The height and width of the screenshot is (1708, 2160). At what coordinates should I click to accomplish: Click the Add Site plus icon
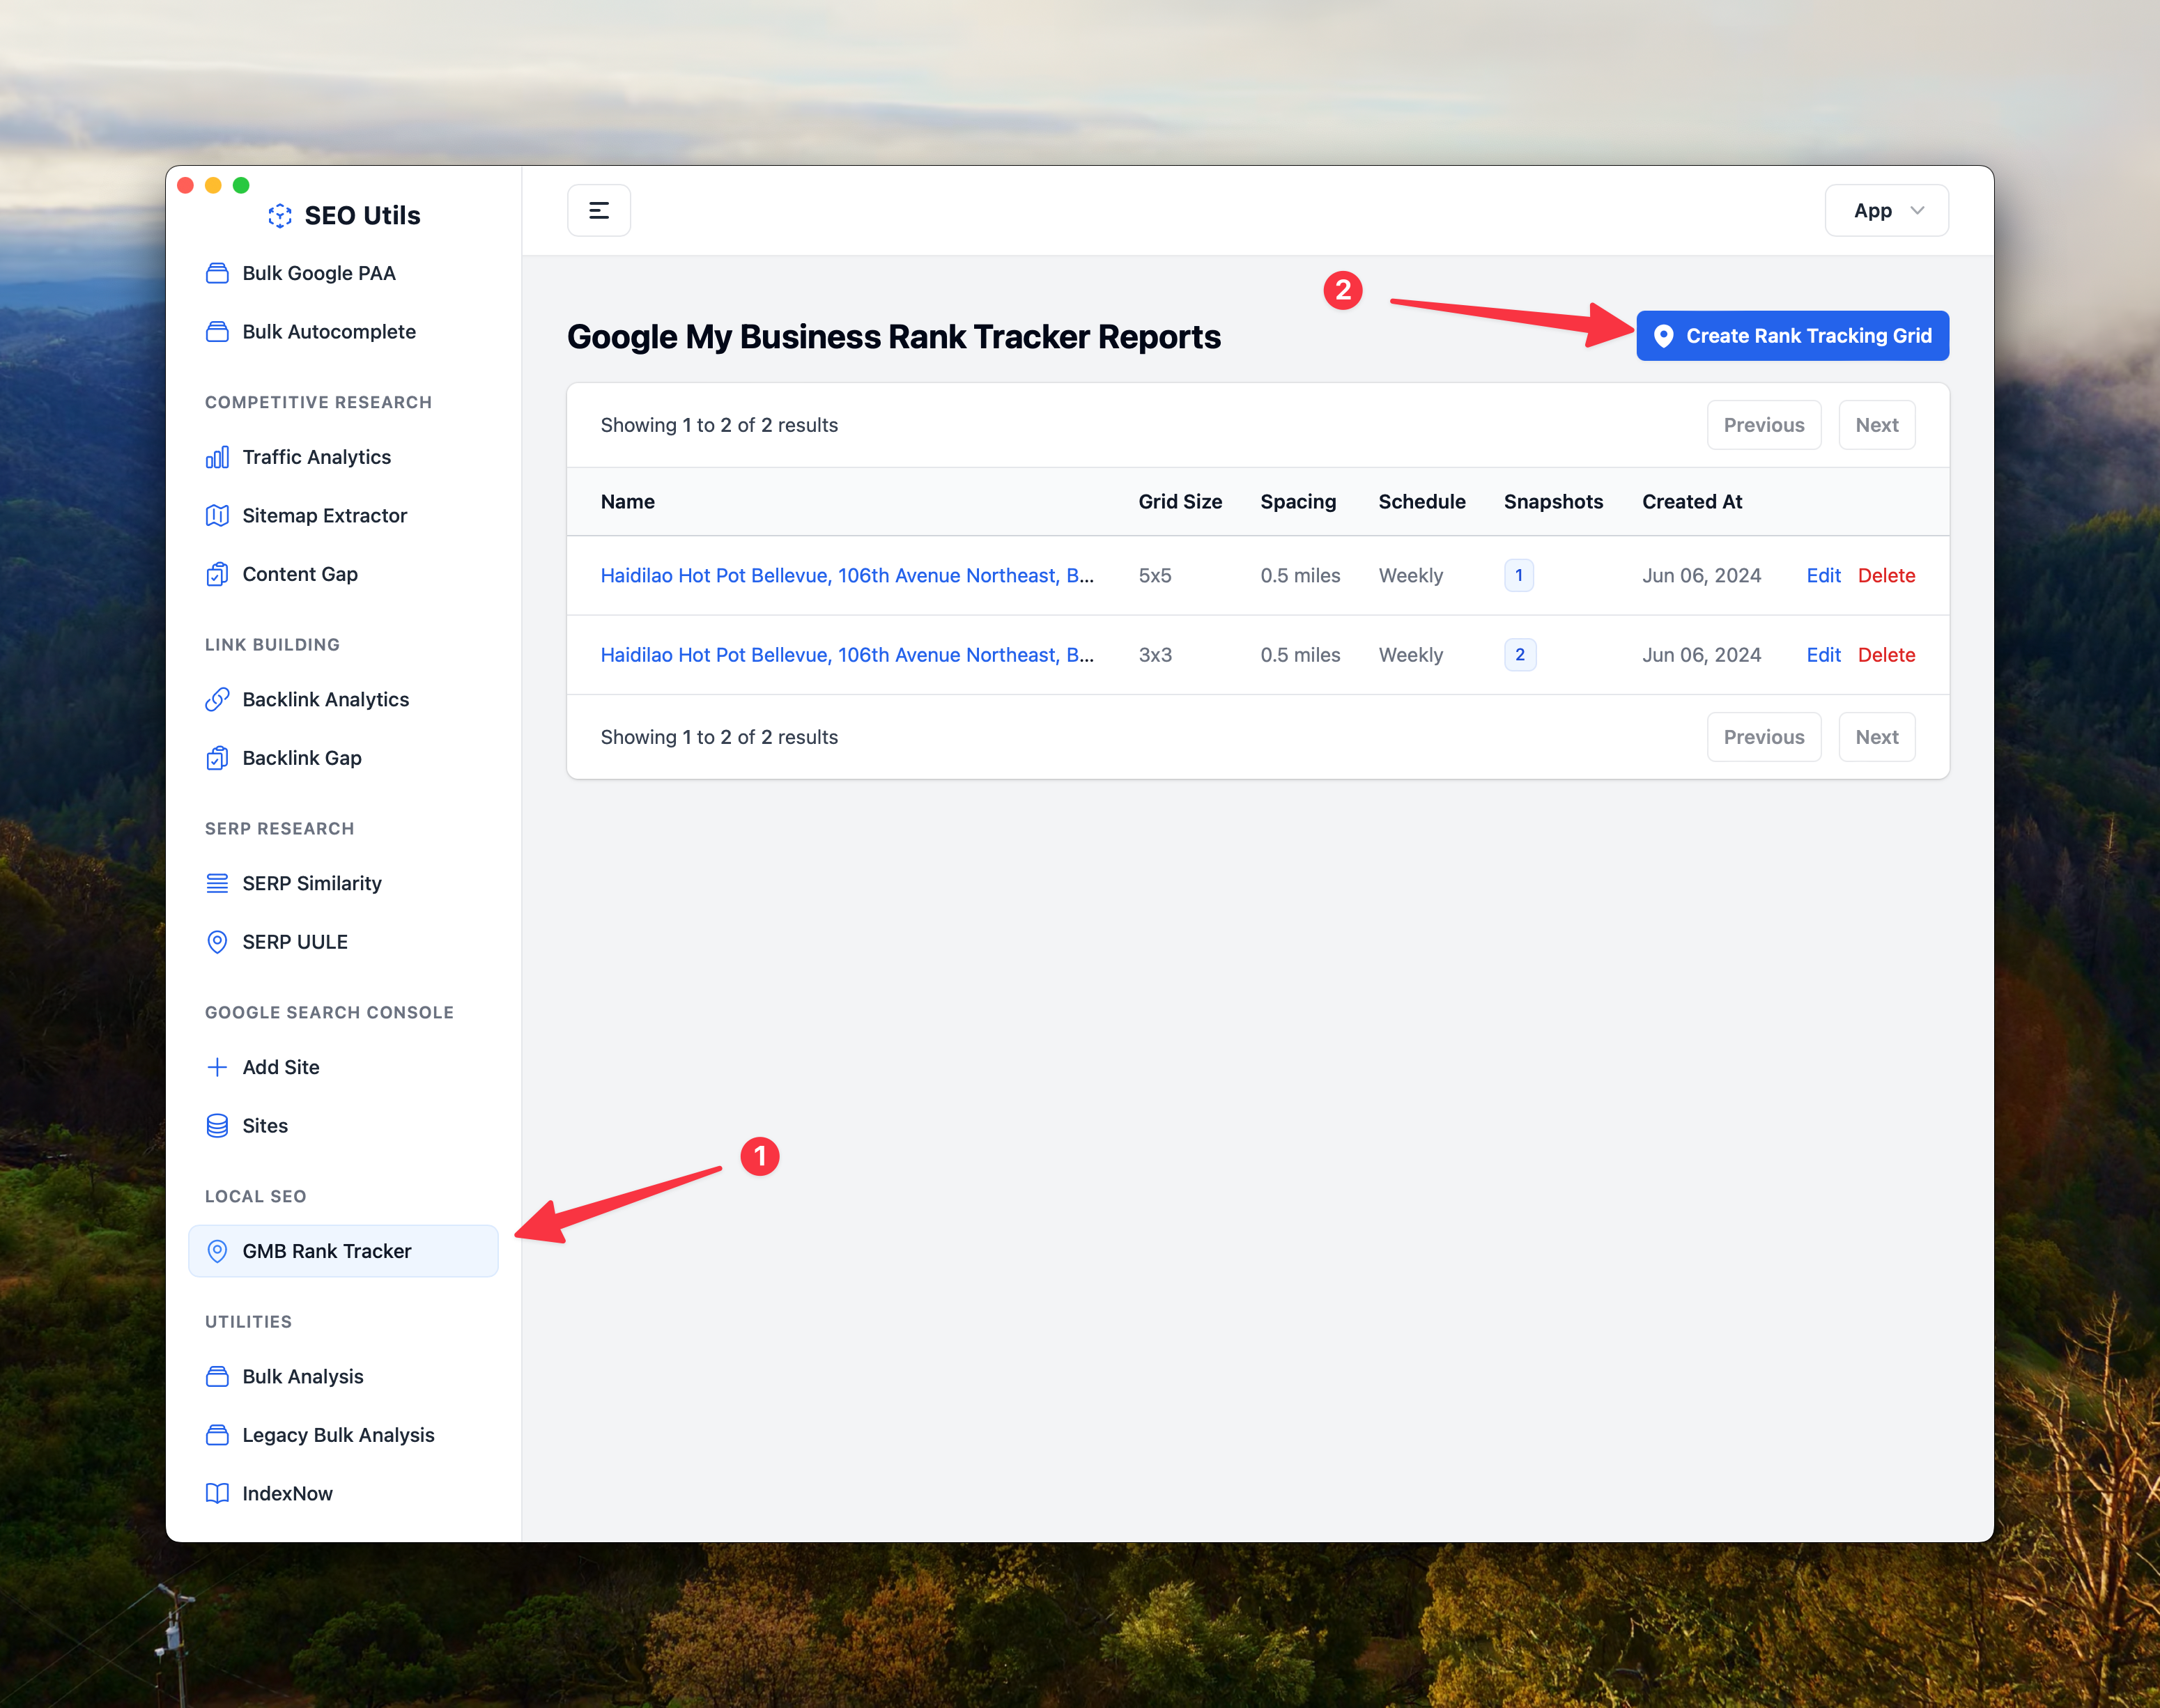click(x=217, y=1067)
